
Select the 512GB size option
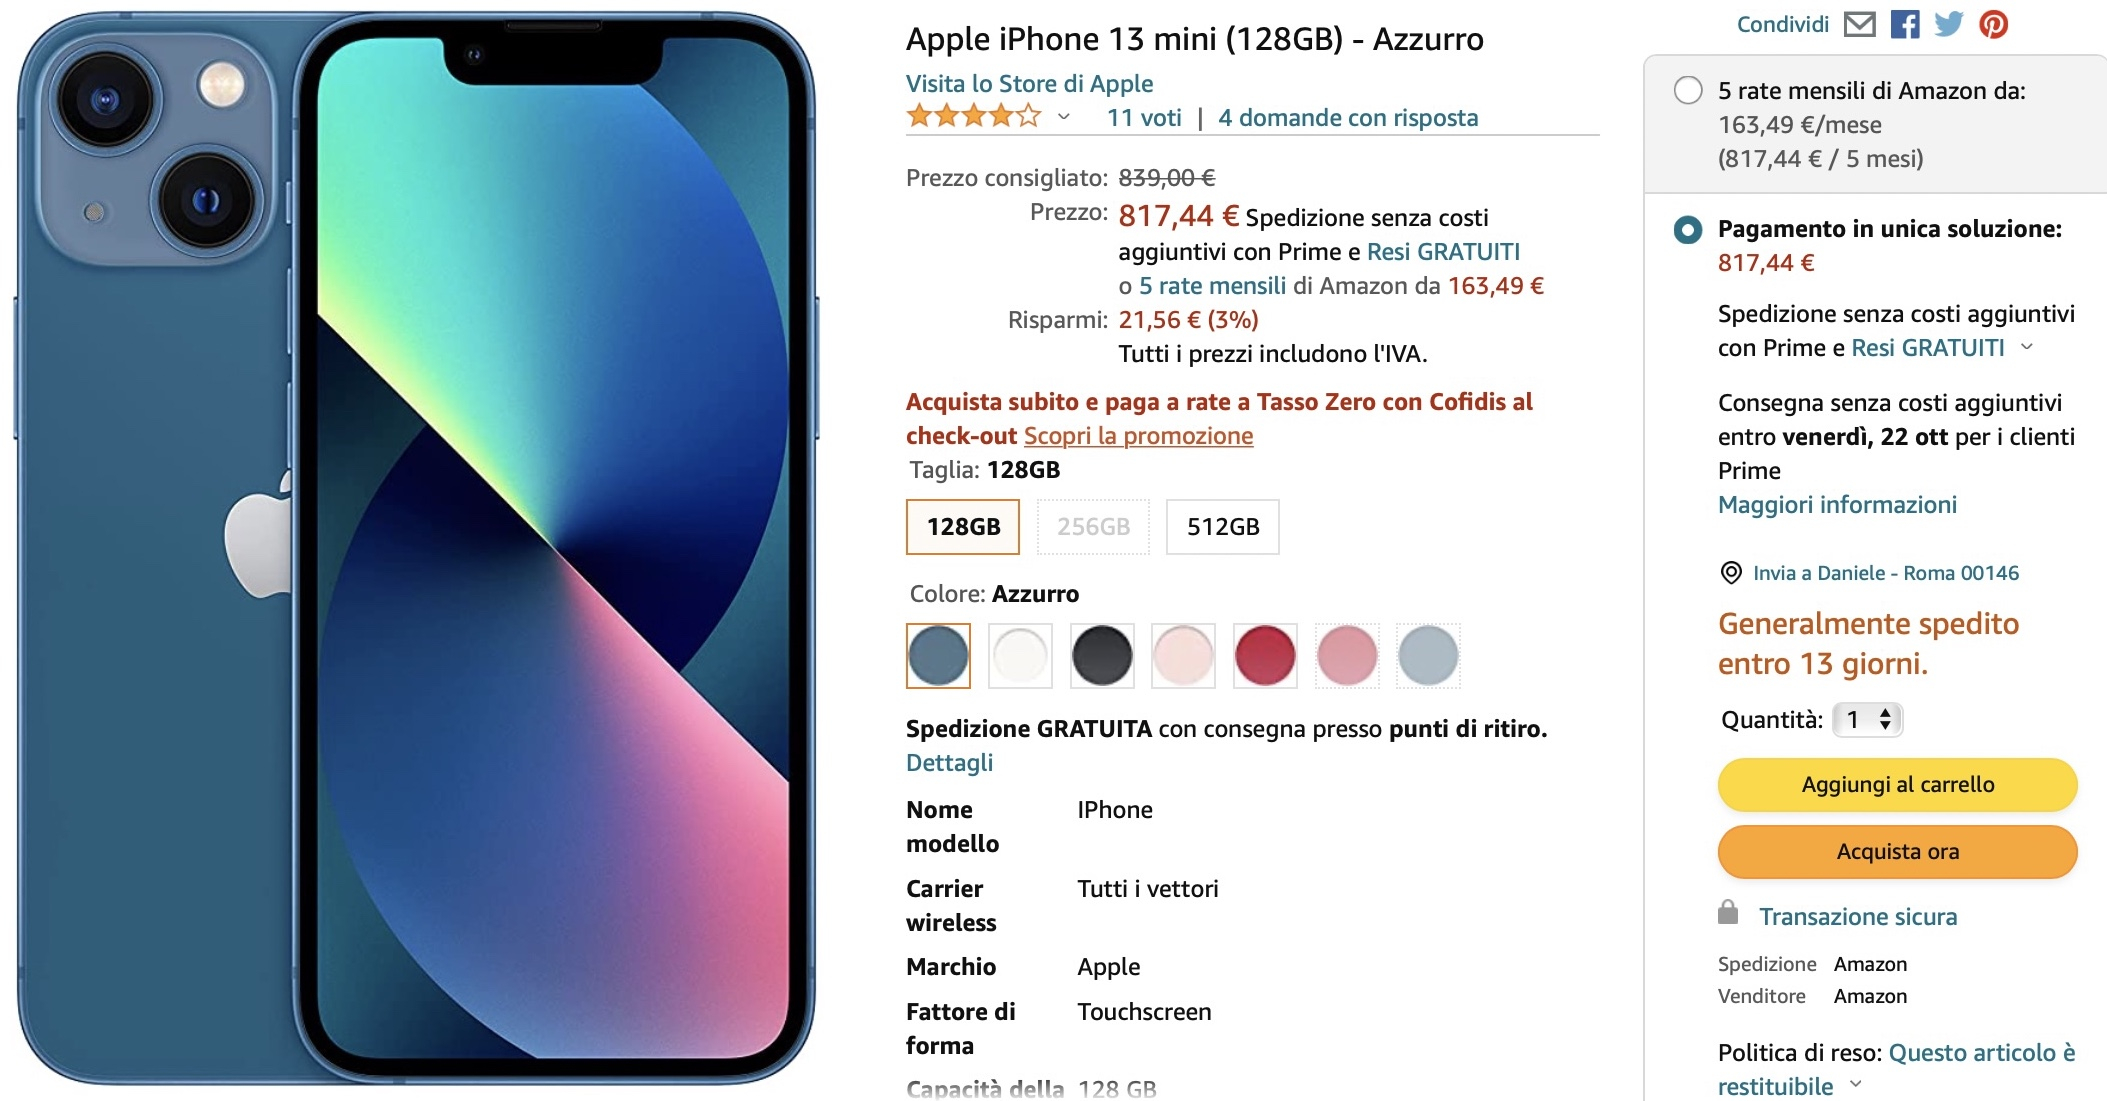[1221, 526]
